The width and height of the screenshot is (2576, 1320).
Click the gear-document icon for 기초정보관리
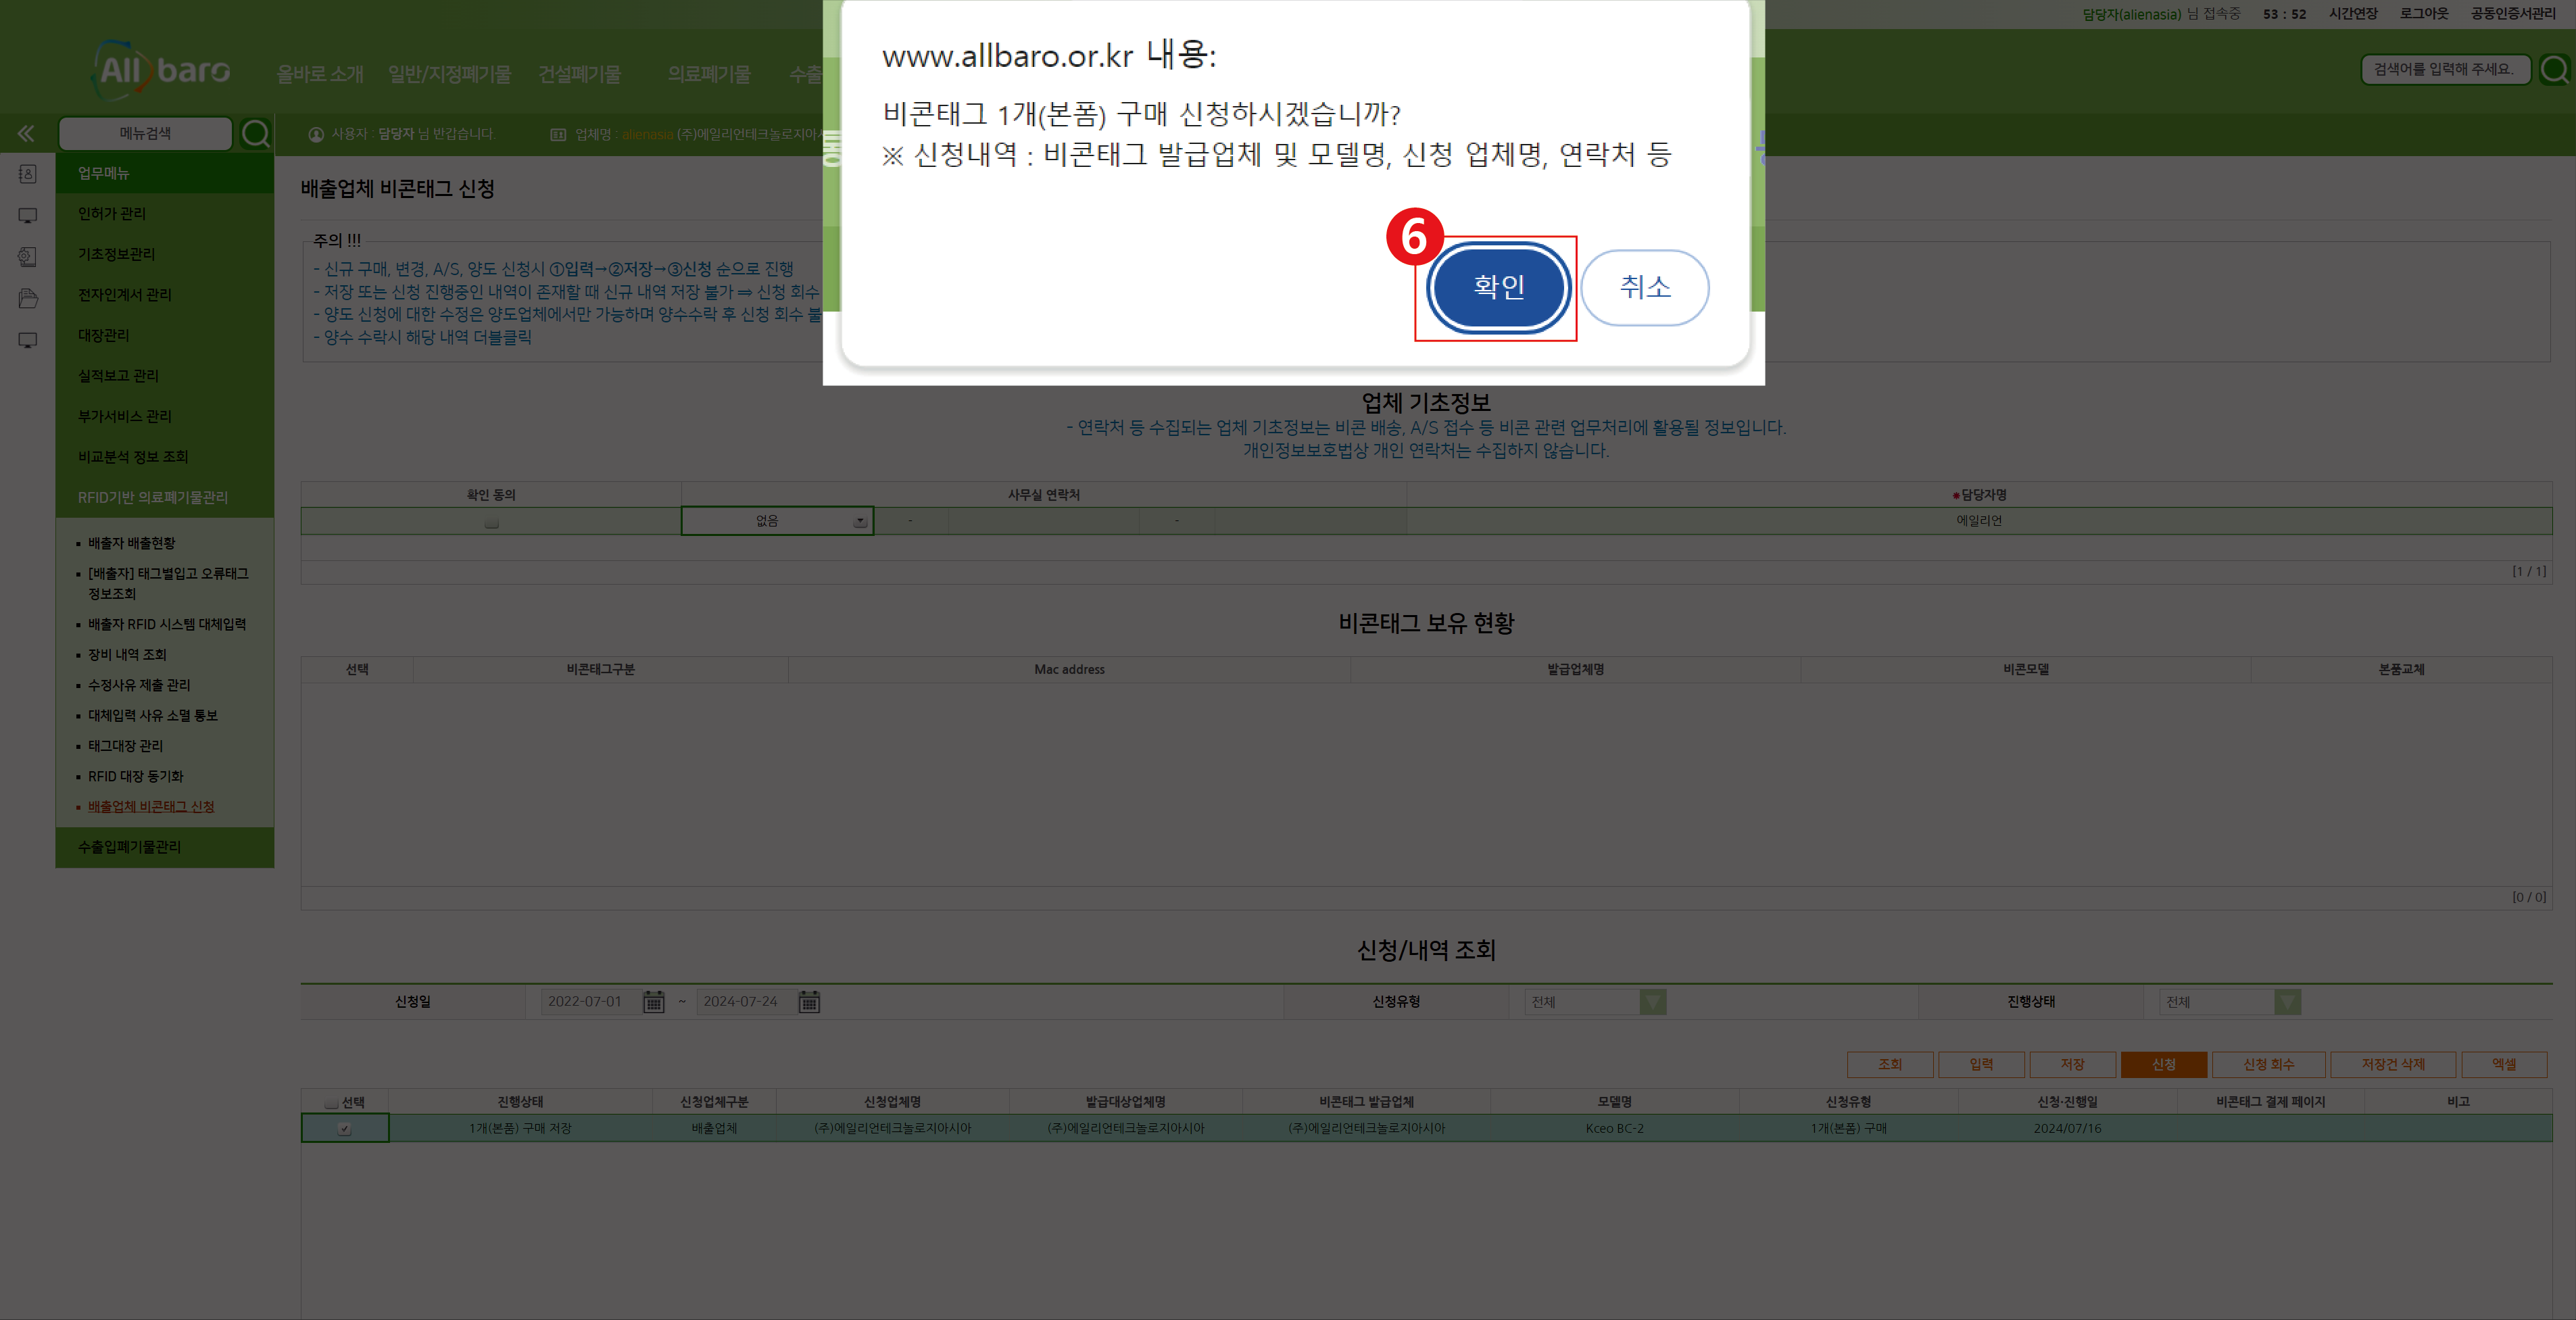pos(27,256)
